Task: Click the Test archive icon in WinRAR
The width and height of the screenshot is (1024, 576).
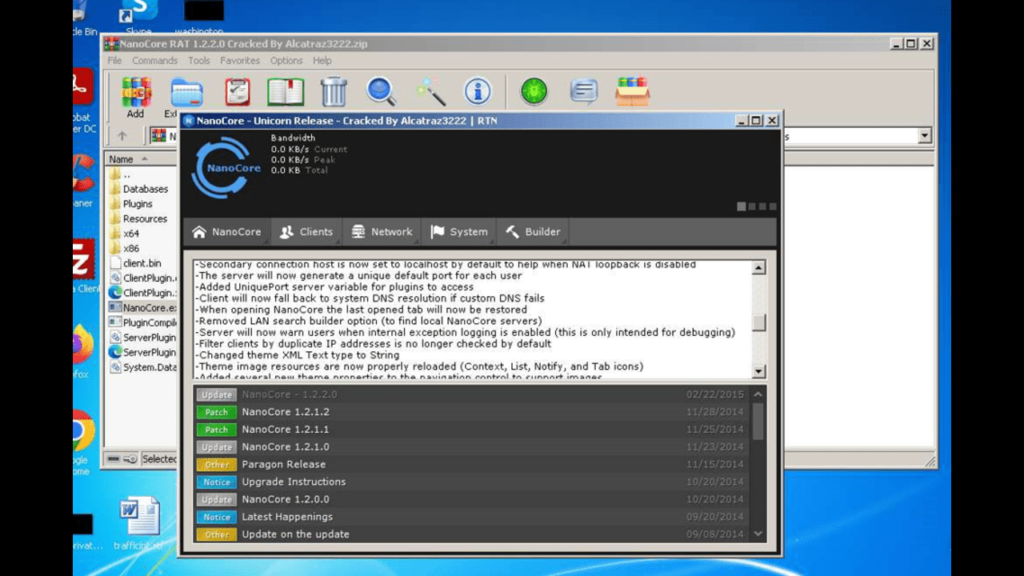Action: point(238,92)
